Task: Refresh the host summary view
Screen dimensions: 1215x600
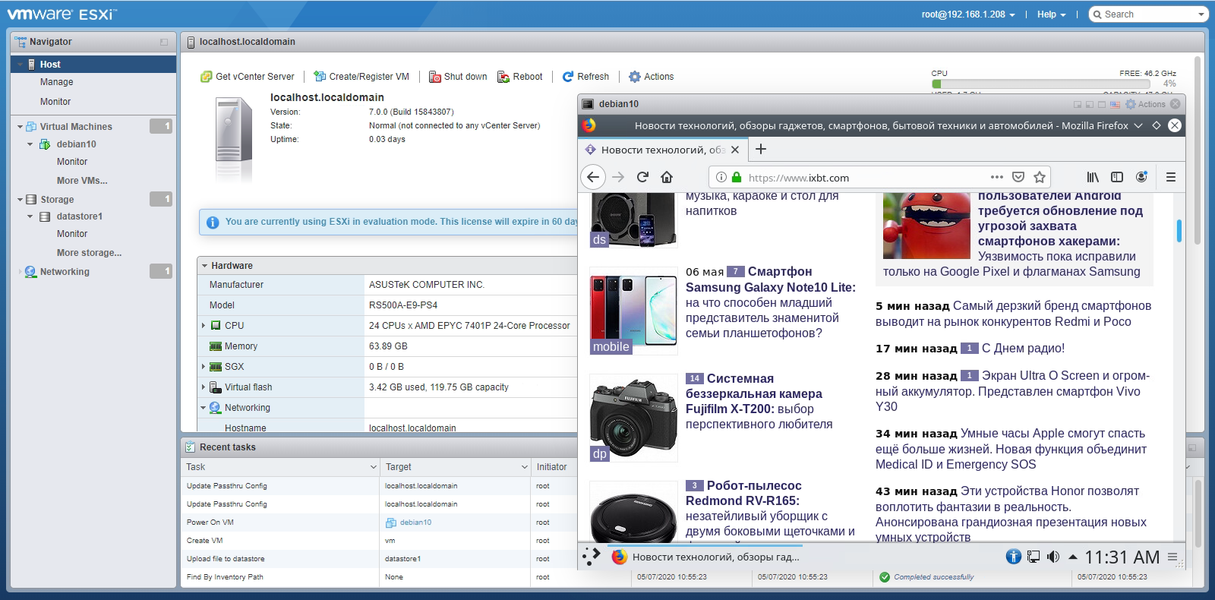Action: 585,76
